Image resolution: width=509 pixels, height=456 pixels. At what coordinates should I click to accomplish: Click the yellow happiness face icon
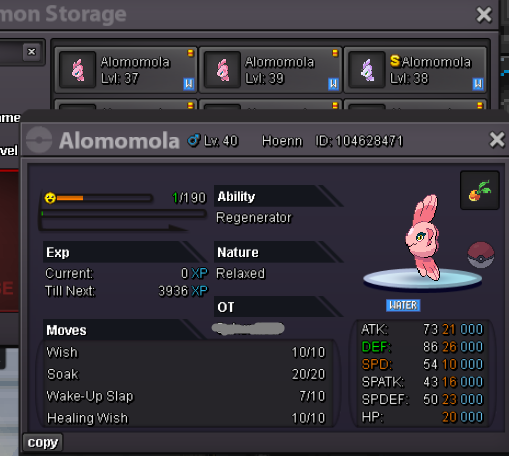tap(50, 198)
